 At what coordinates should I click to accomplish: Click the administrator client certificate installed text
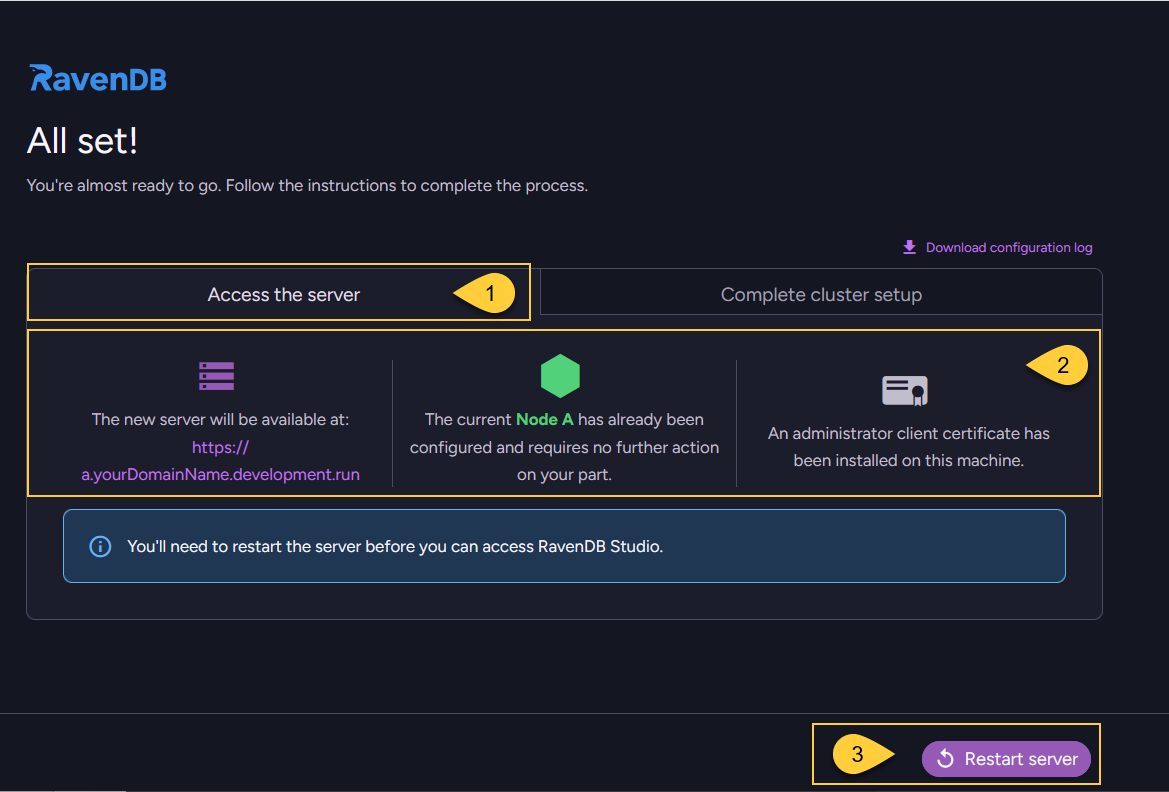pyautogui.click(x=908, y=447)
